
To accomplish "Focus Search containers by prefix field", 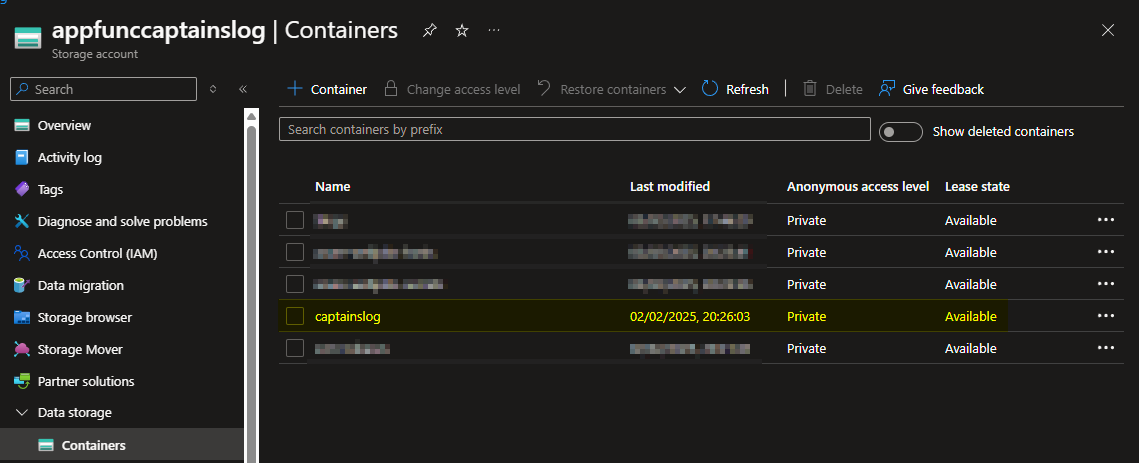I will click(x=575, y=129).
